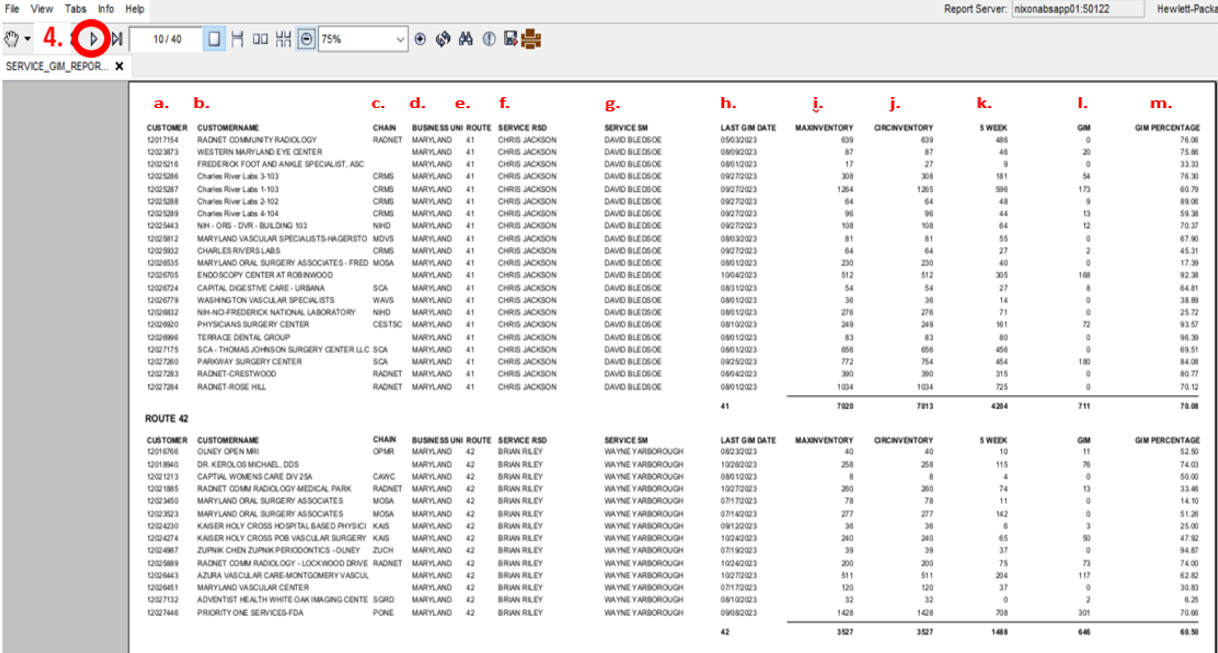Image resolution: width=1218 pixels, height=653 pixels.
Task: Save the report using the disk icon
Action: (x=511, y=39)
